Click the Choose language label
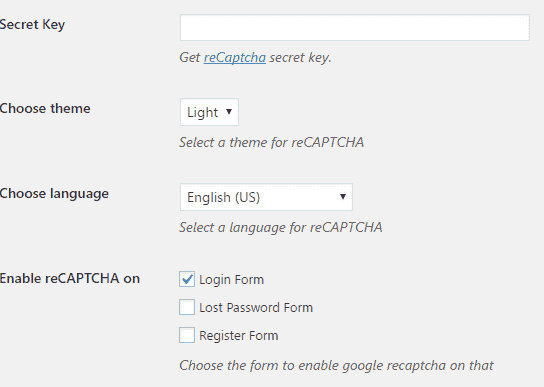This screenshot has width=544, height=387. [x=54, y=194]
